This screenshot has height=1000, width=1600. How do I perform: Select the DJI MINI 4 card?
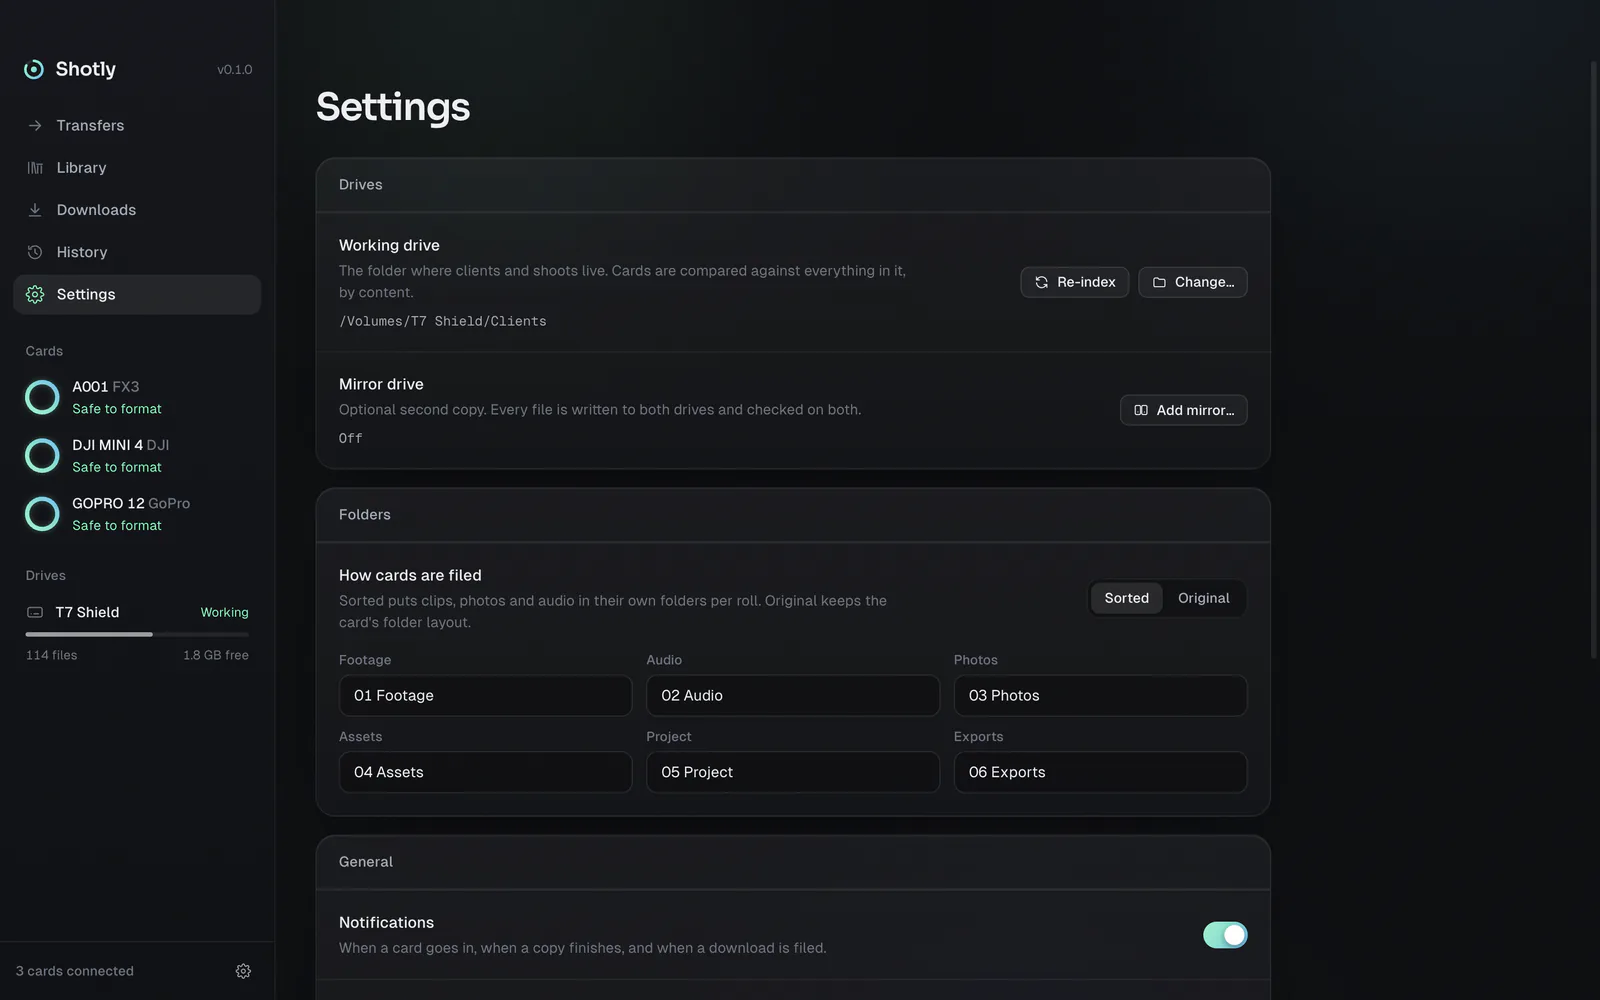tap(137, 456)
